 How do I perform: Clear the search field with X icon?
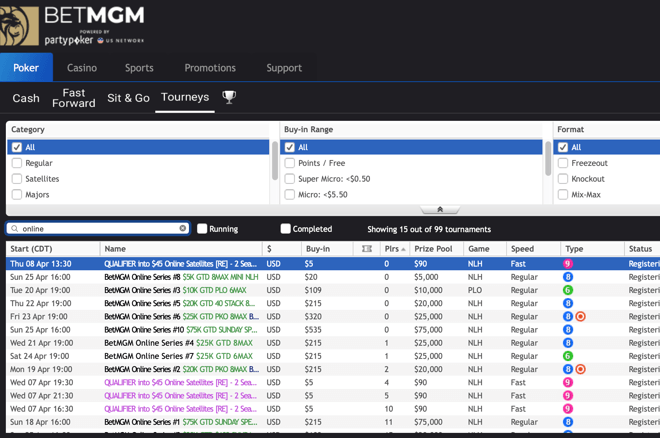(x=183, y=228)
